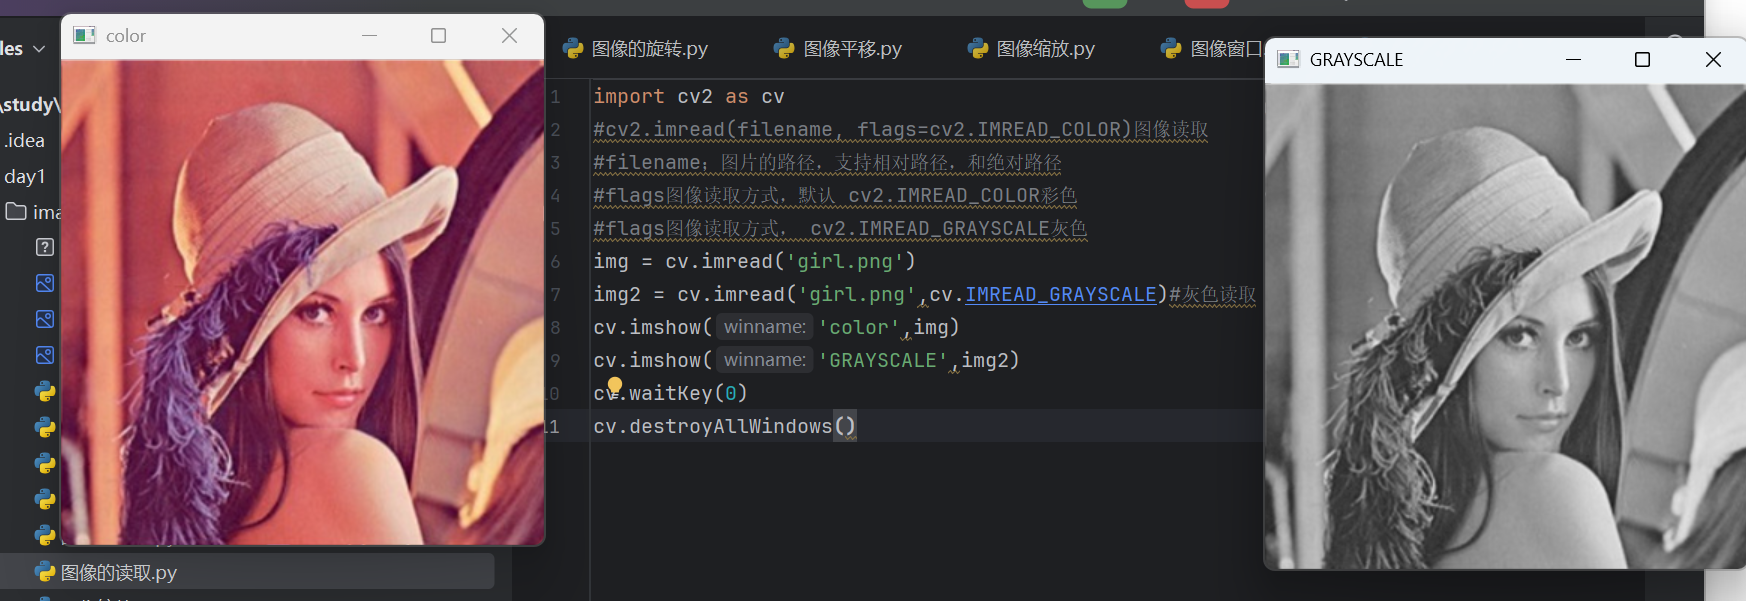The width and height of the screenshot is (1746, 601).
Task: Close the GRAYSCALE image window
Action: (x=1713, y=59)
